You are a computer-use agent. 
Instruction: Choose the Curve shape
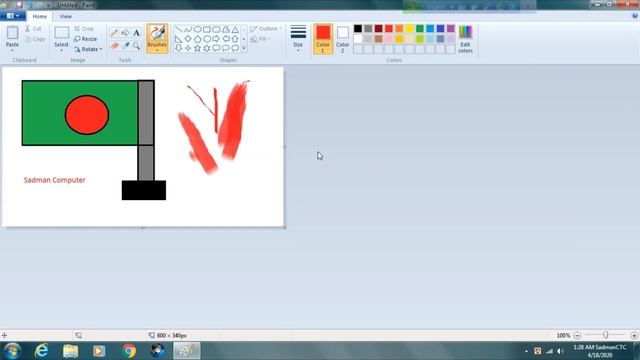click(x=188, y=29)
